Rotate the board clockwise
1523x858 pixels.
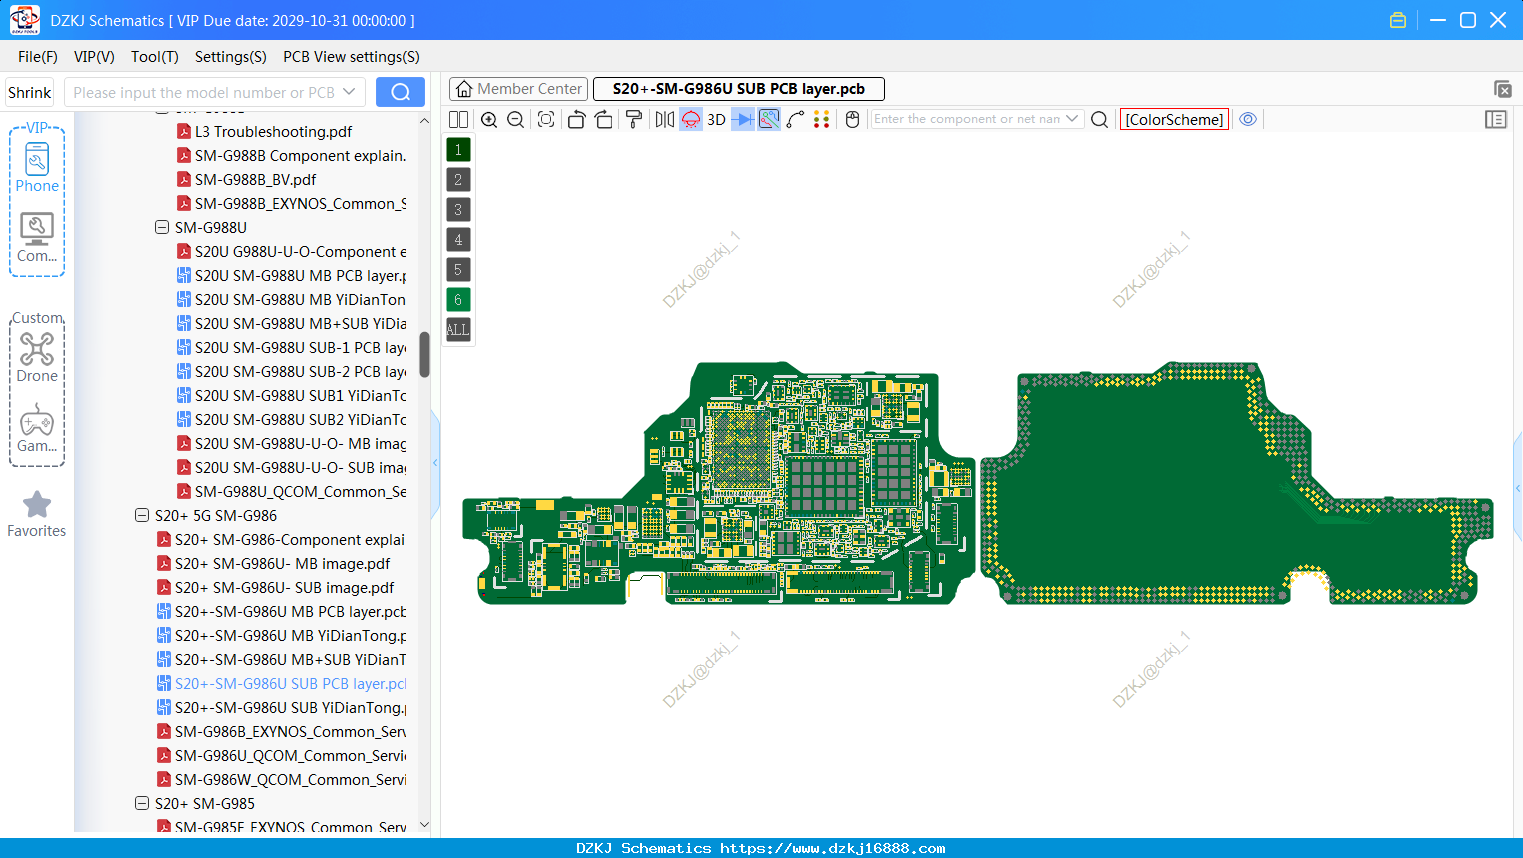(604, 119)
